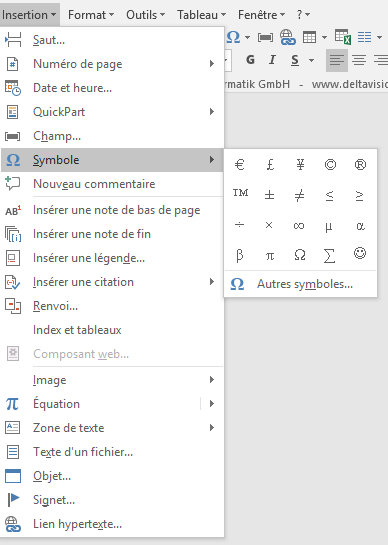388x545 pixels.
Task: Choose Insérer une note de bas de page
Action: click(112, 210)
